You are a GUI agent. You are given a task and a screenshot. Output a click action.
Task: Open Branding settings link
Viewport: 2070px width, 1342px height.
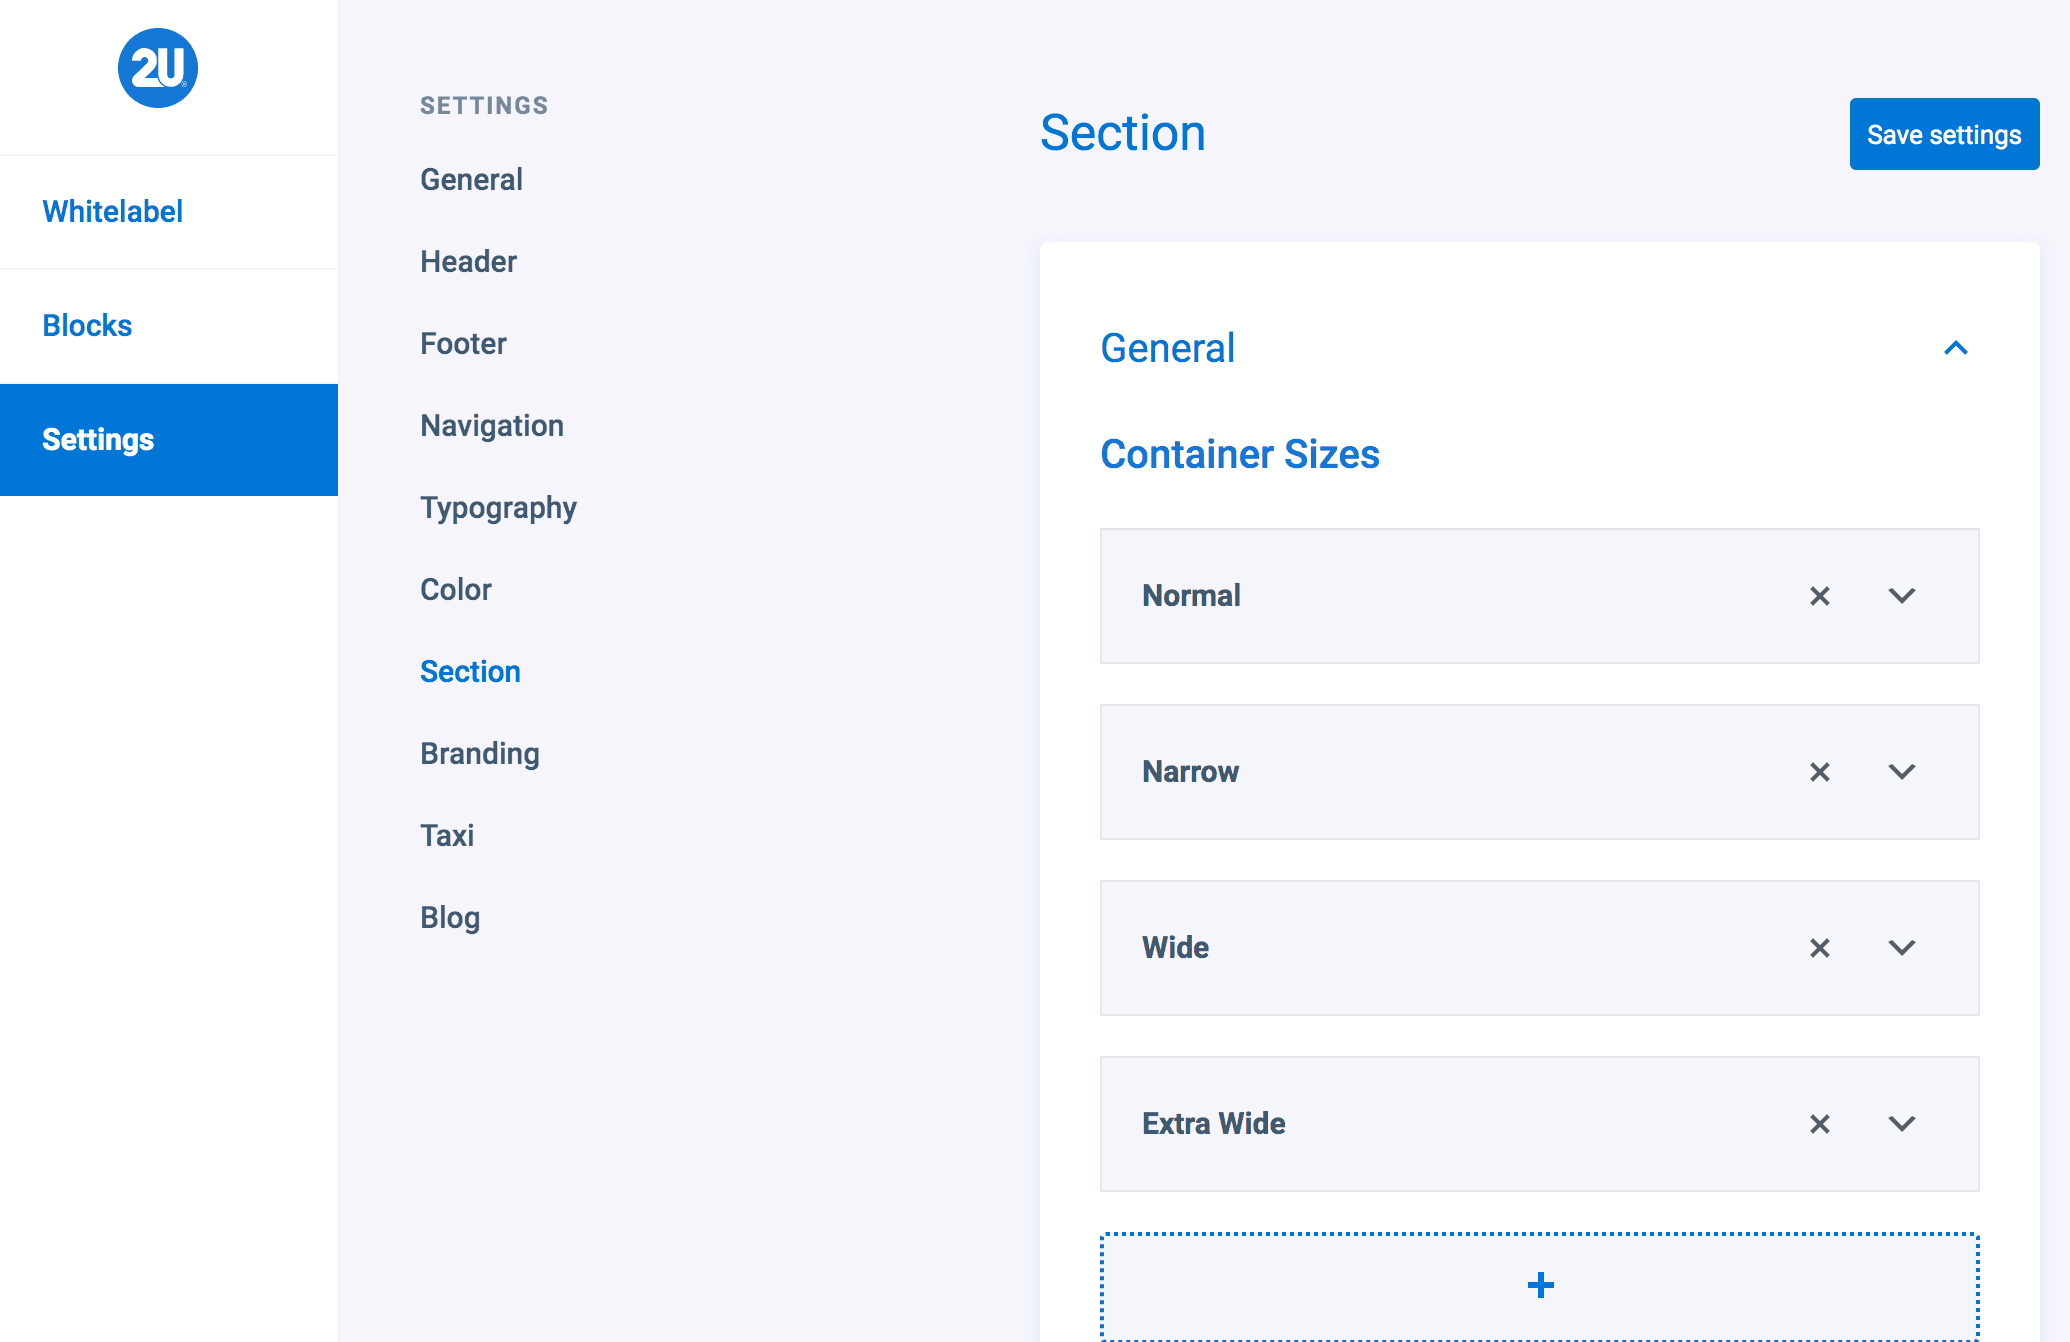(479, 754)
